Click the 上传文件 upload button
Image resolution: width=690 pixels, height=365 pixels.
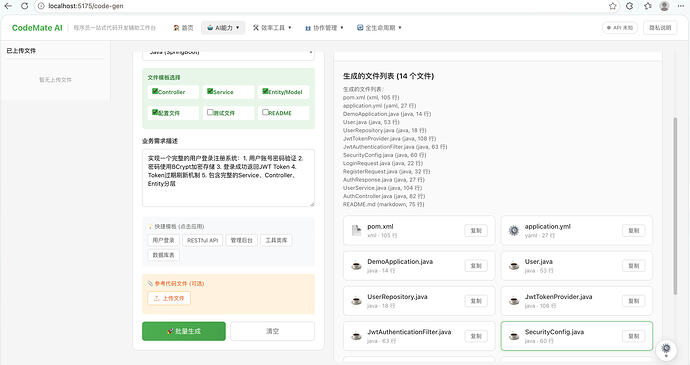pyautogui.click(x=169, y=298)
